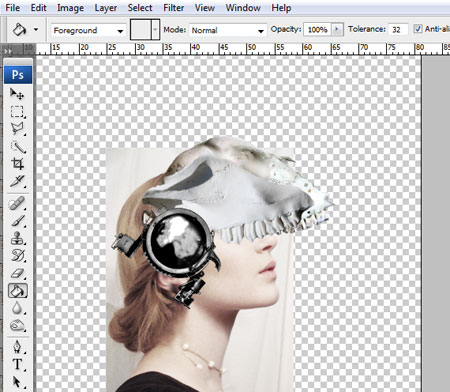
Task: Click the Tolerance value field
Action: (398, 30)
